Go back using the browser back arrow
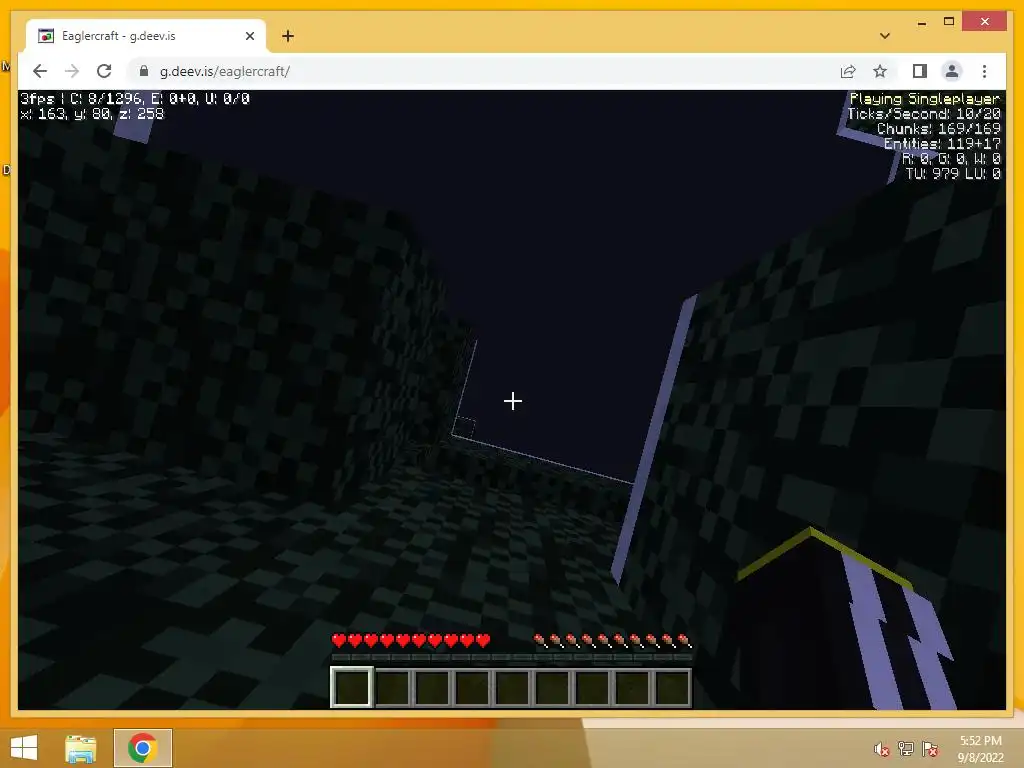 coord(40,71)
